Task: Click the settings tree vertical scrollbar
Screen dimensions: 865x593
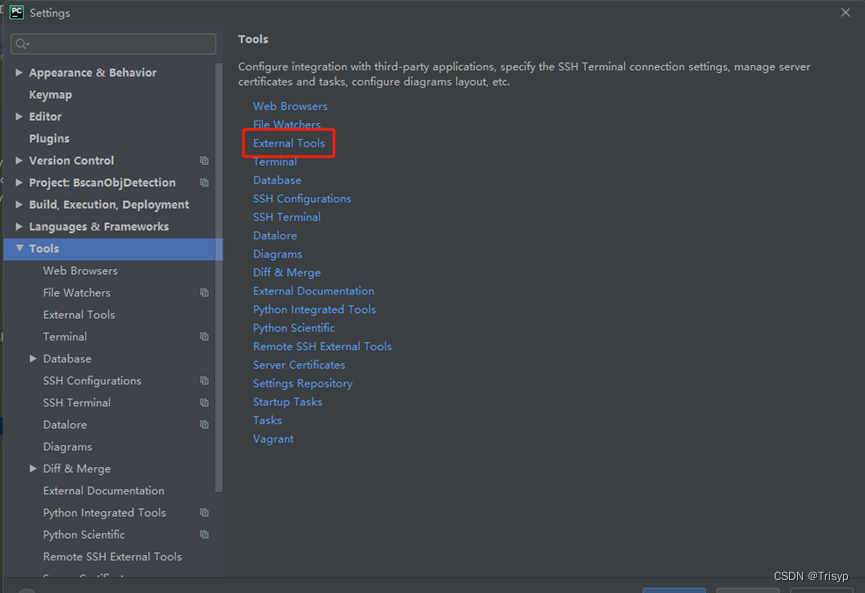Action: click(x=219, y=277)
